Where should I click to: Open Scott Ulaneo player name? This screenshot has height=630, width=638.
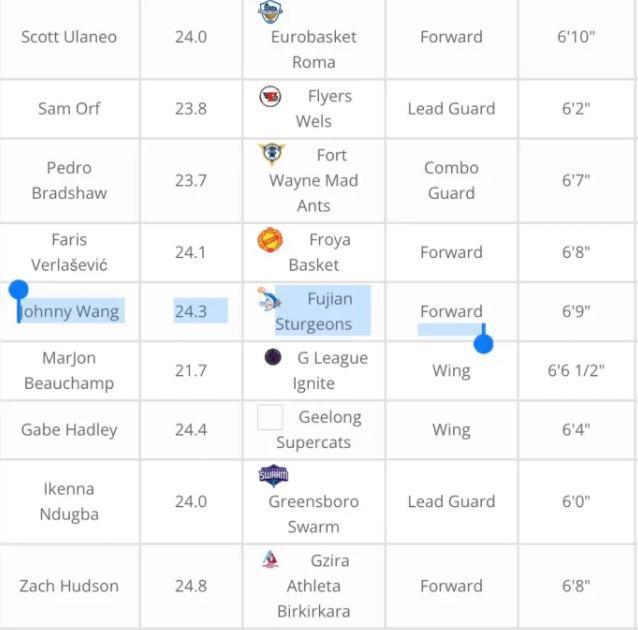pyautogui.click(x=69, y=37)
